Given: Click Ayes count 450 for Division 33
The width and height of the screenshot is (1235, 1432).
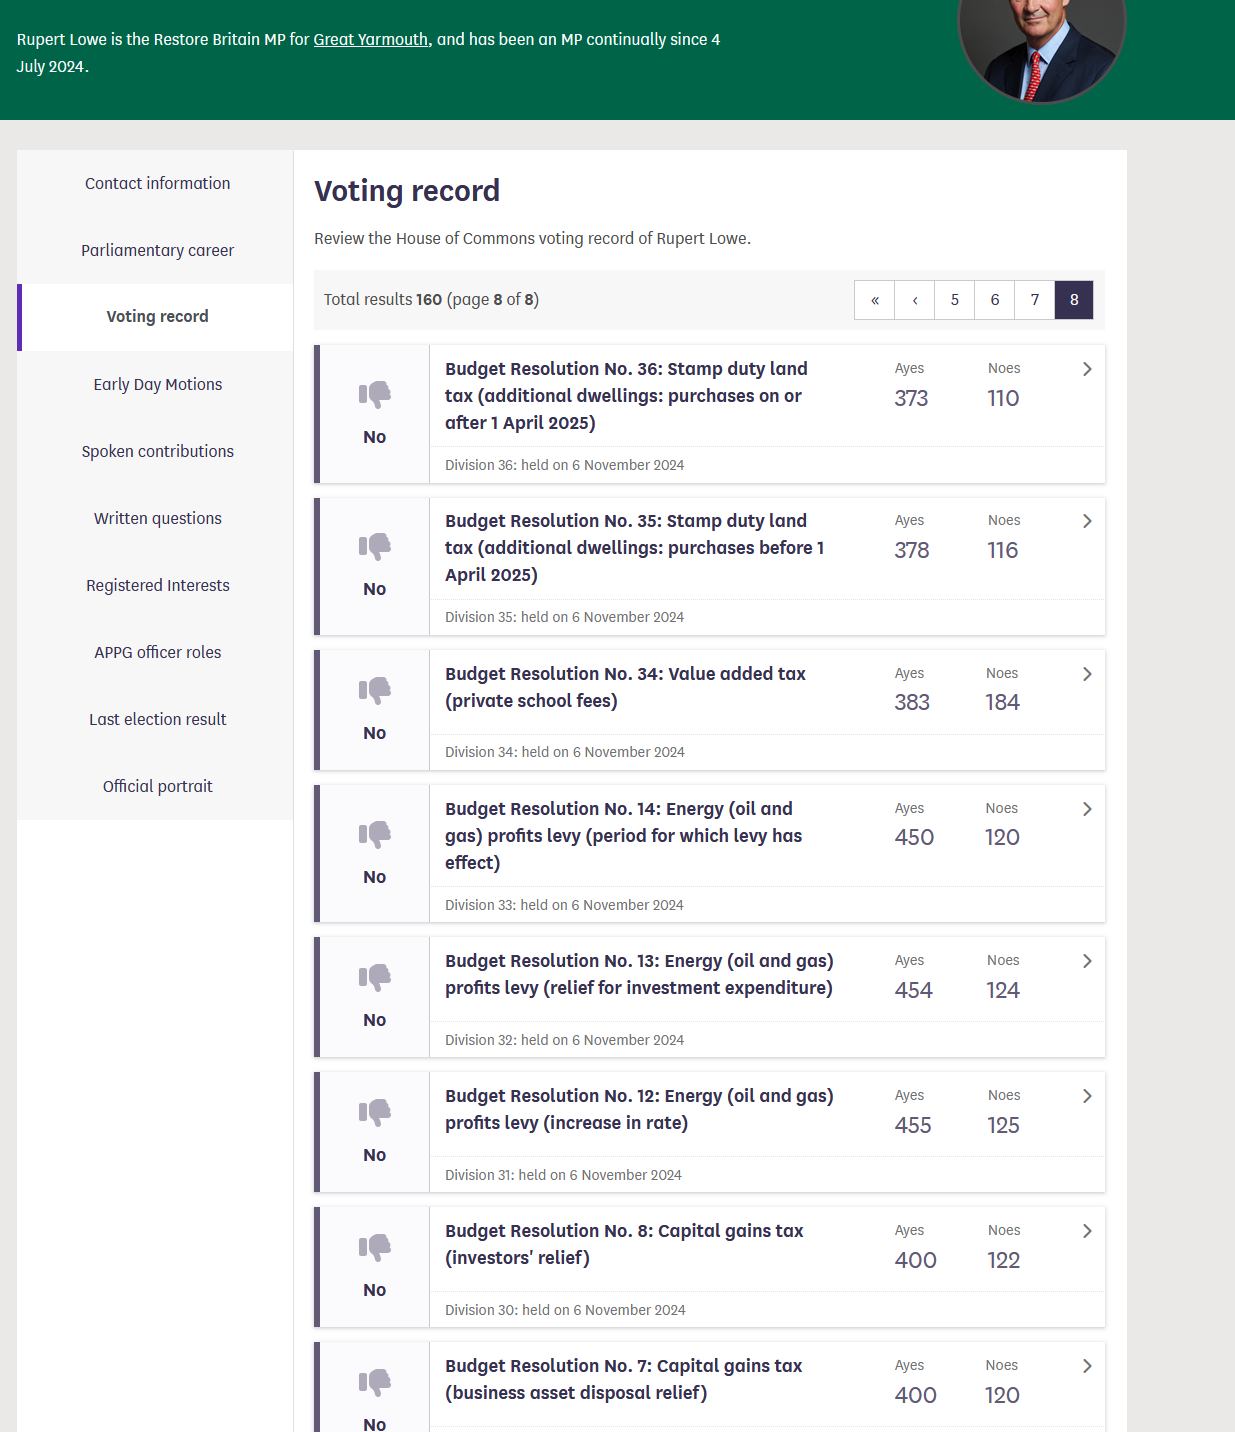Looking at the screenshot, I should point(914,837).
